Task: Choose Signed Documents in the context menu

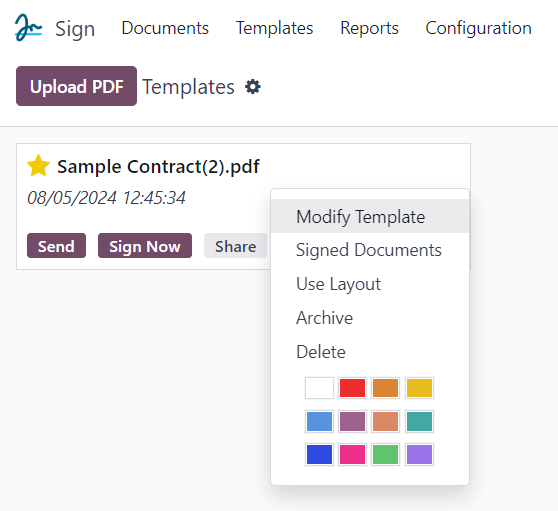Action: tap(370, 250)
